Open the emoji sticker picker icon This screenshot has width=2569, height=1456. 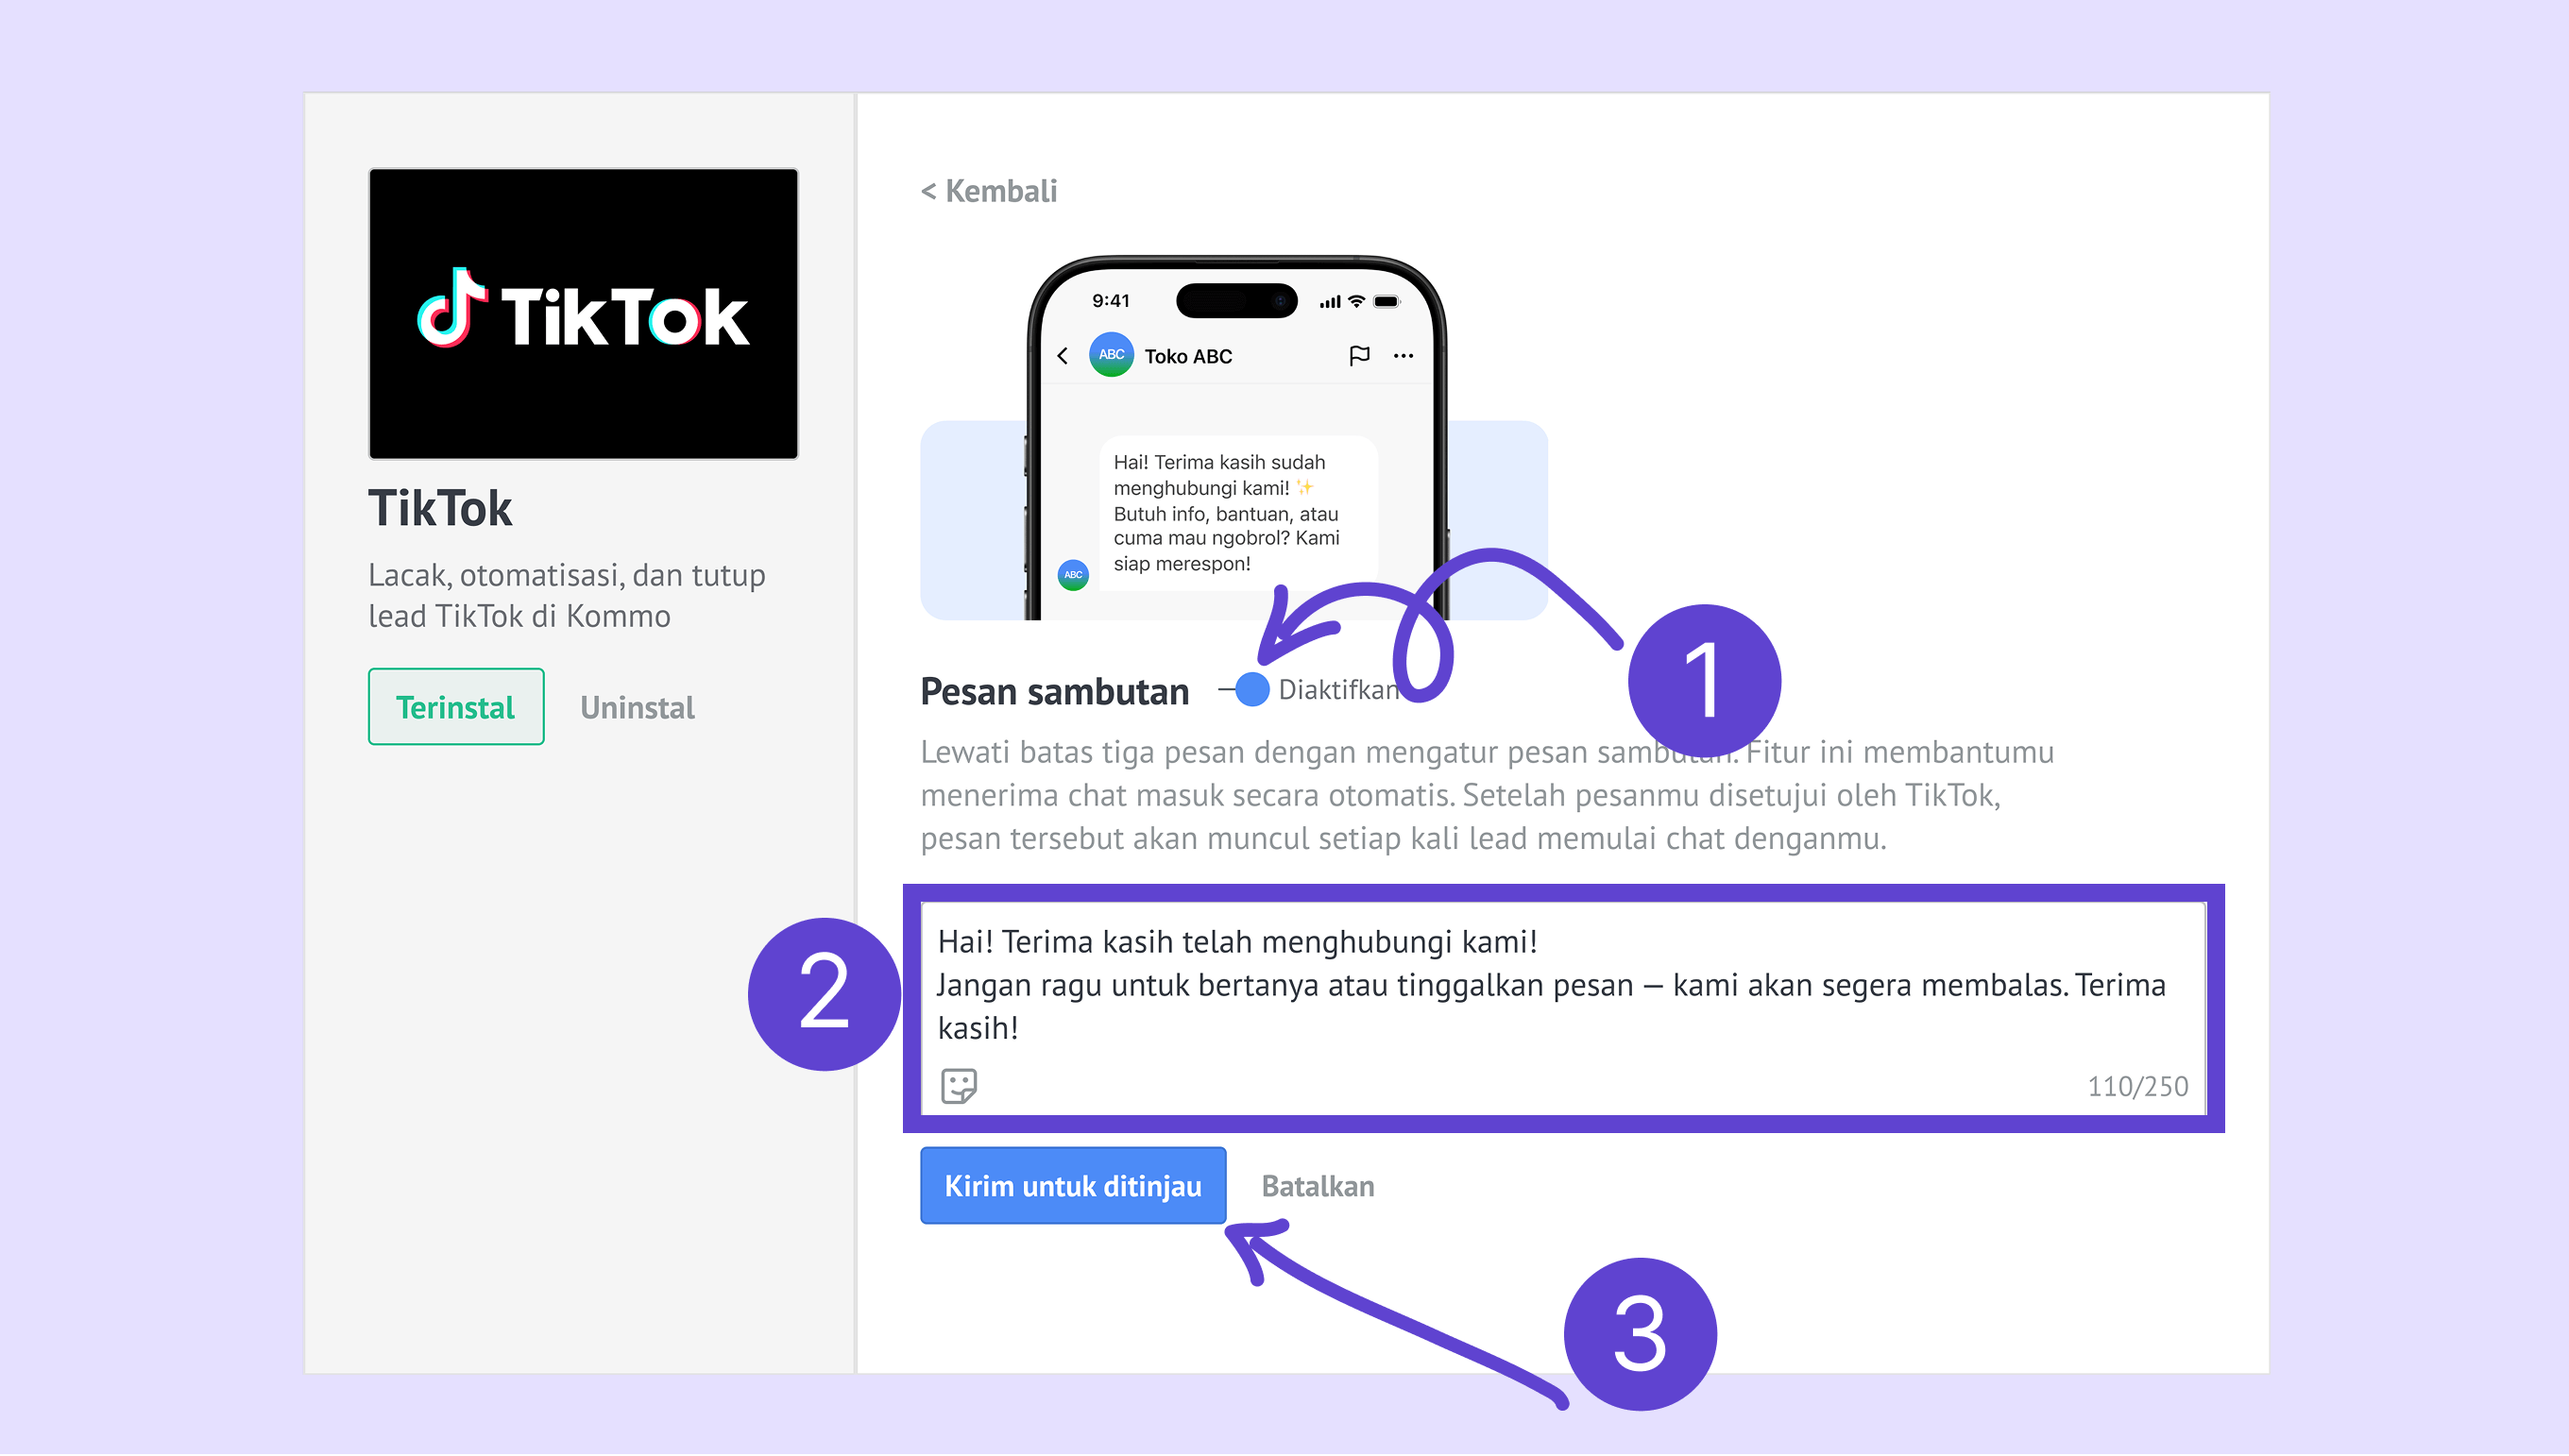pos(958,1085)
